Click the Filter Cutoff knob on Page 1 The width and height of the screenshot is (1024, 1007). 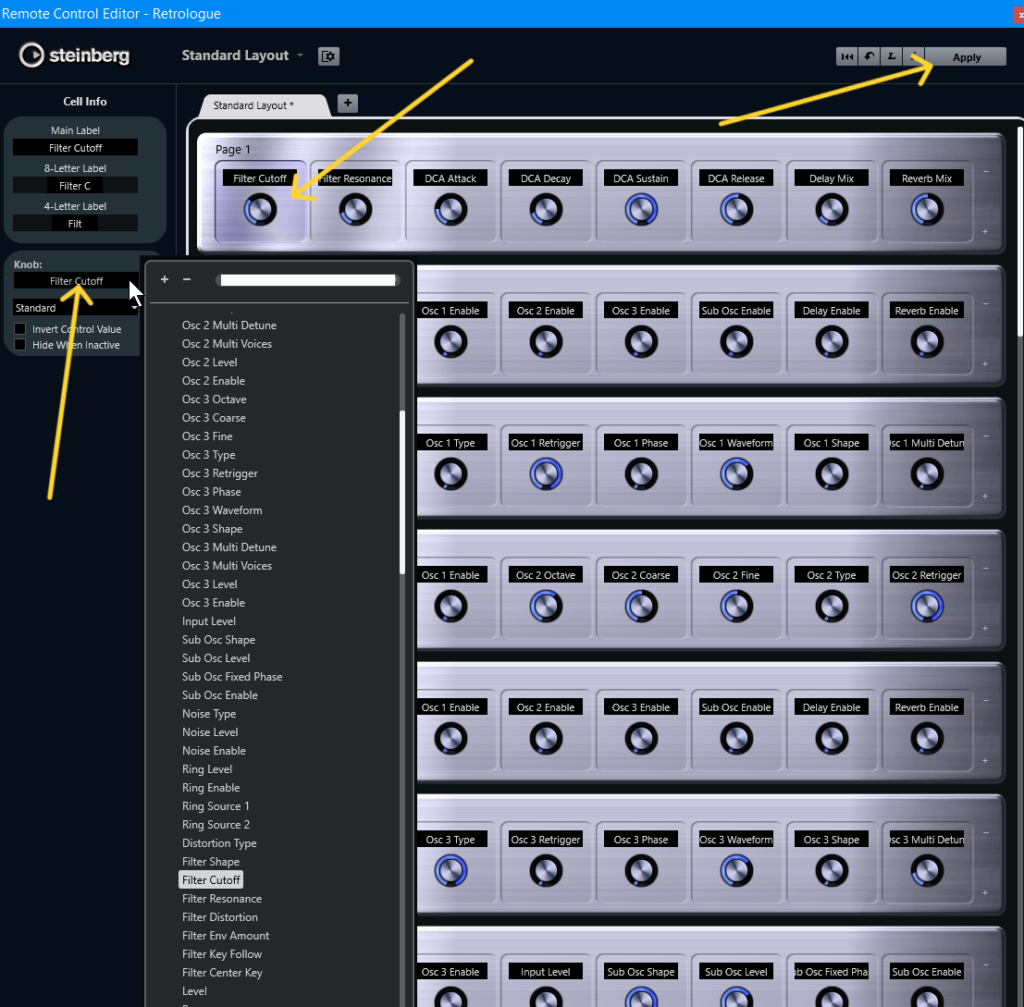click(x=260, y=210)
